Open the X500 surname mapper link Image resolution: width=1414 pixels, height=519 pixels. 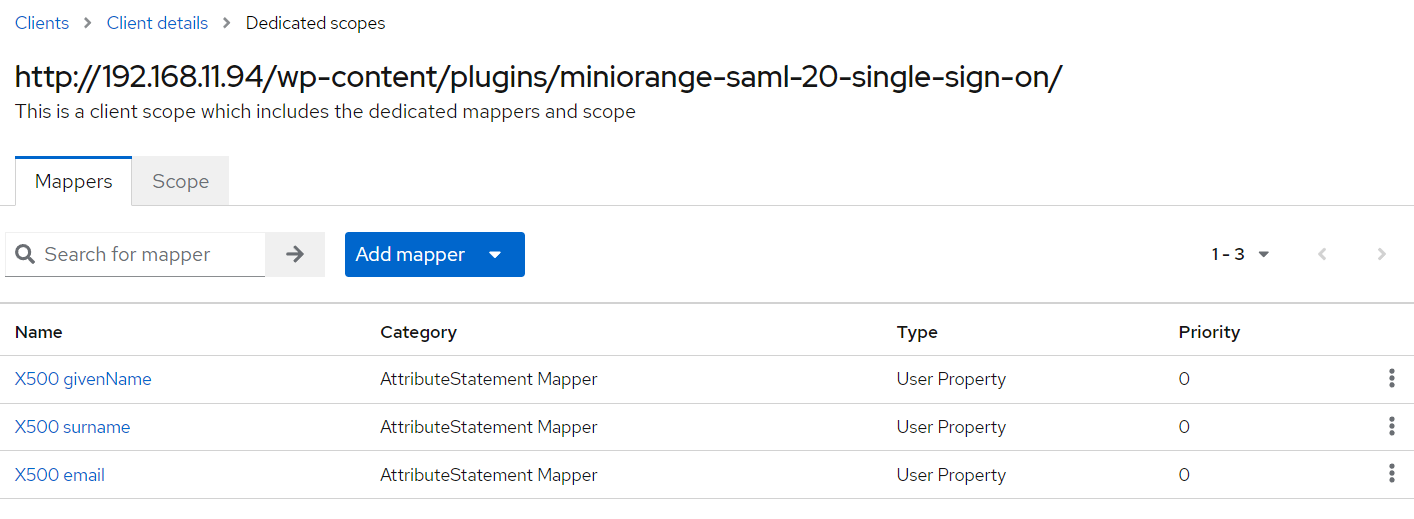(72, 427)
